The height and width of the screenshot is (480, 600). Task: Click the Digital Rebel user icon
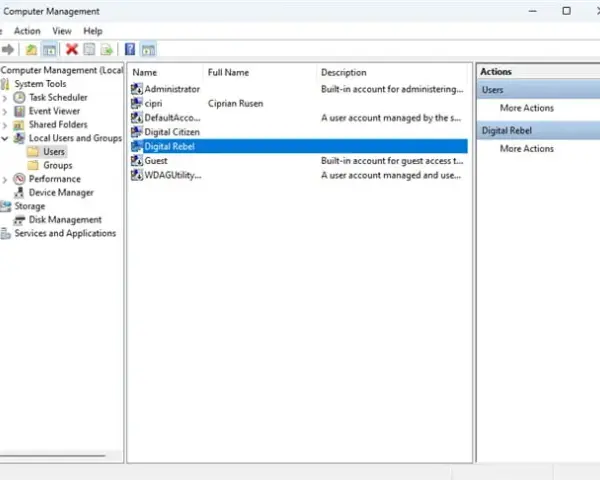click(137, 146)
